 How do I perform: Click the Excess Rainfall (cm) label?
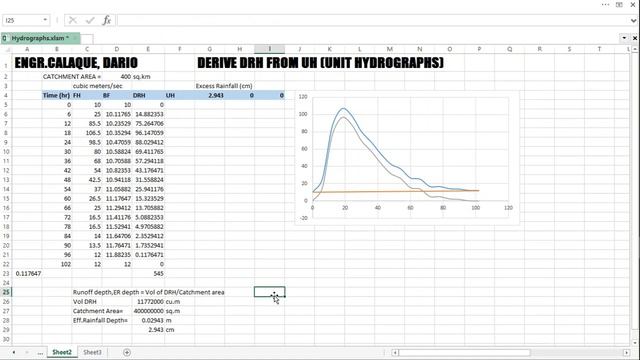point(224,86)
